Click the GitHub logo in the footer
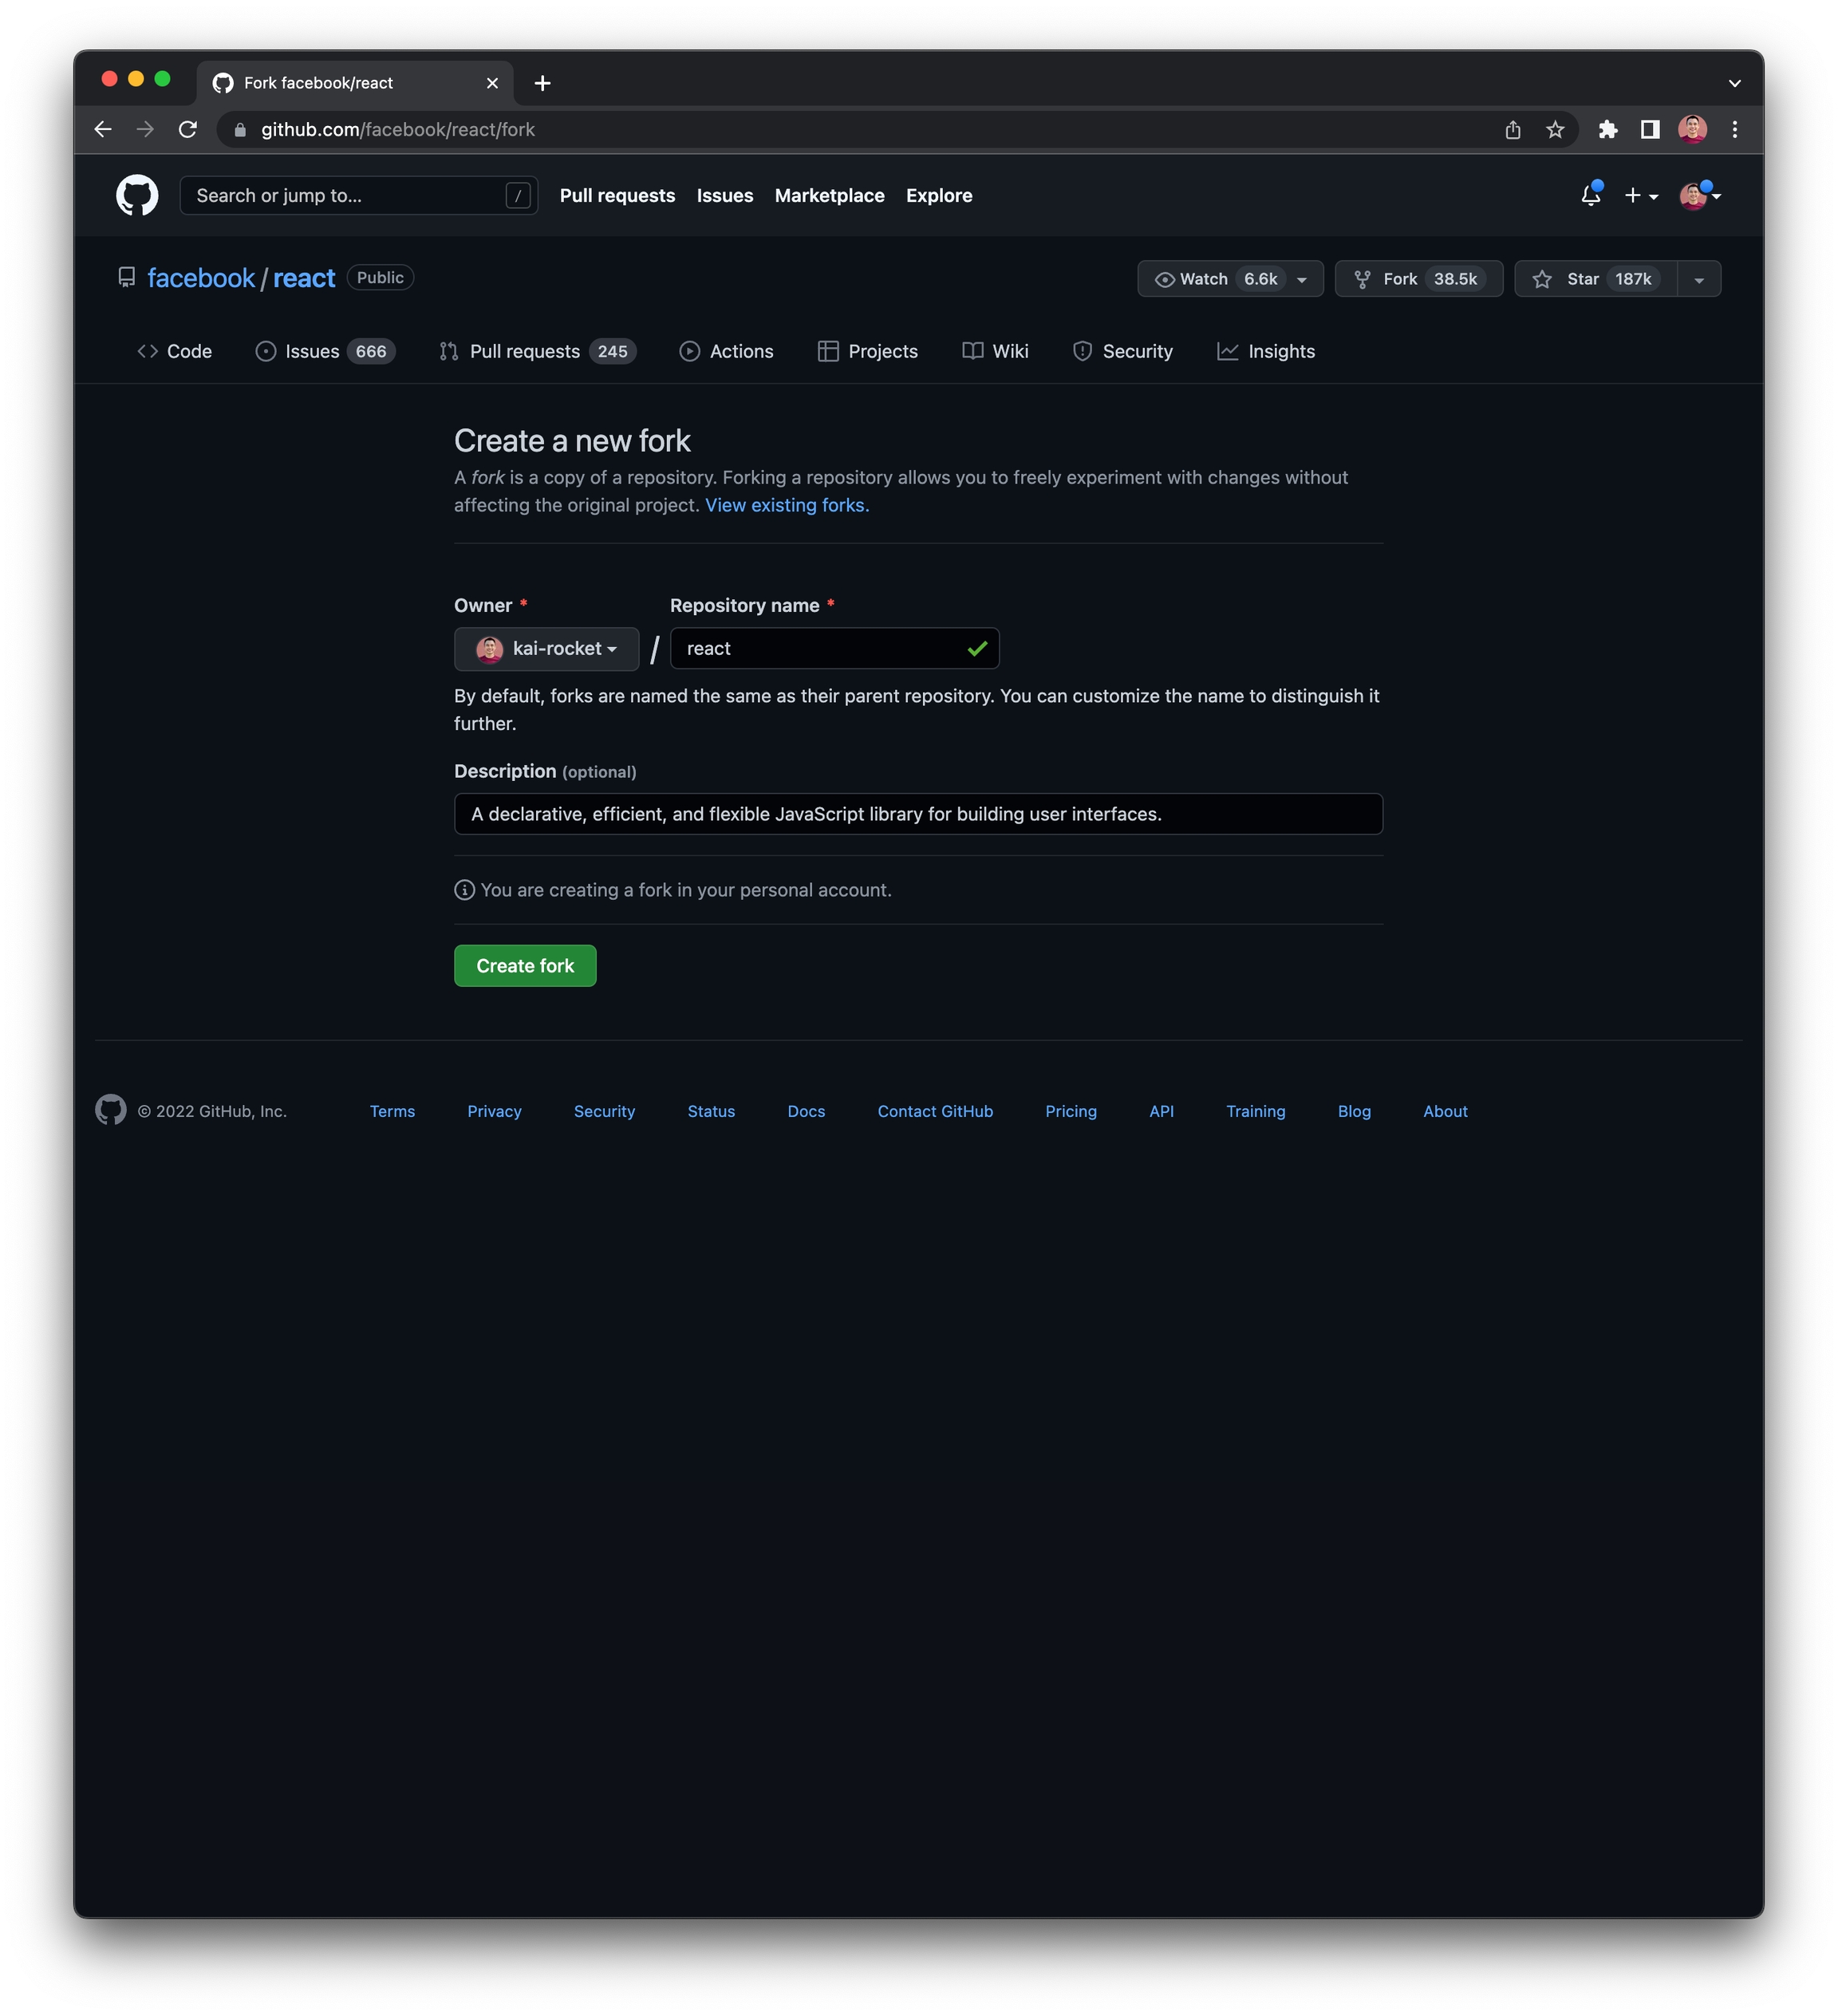 [x=111, y=1110]
